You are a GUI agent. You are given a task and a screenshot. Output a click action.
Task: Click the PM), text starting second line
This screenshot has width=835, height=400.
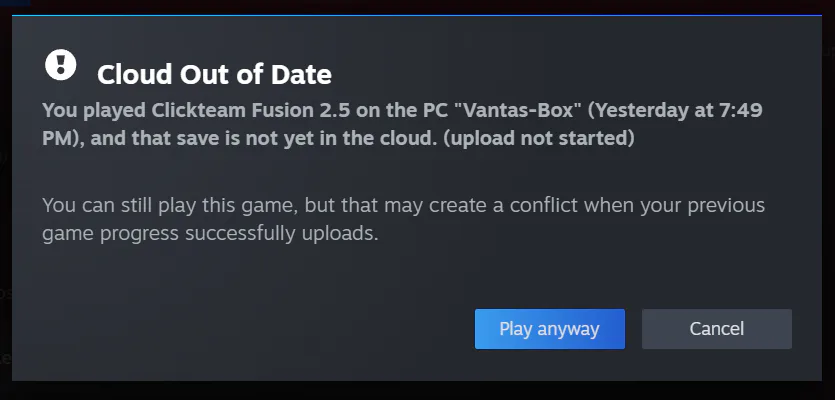tap(64, 138)
